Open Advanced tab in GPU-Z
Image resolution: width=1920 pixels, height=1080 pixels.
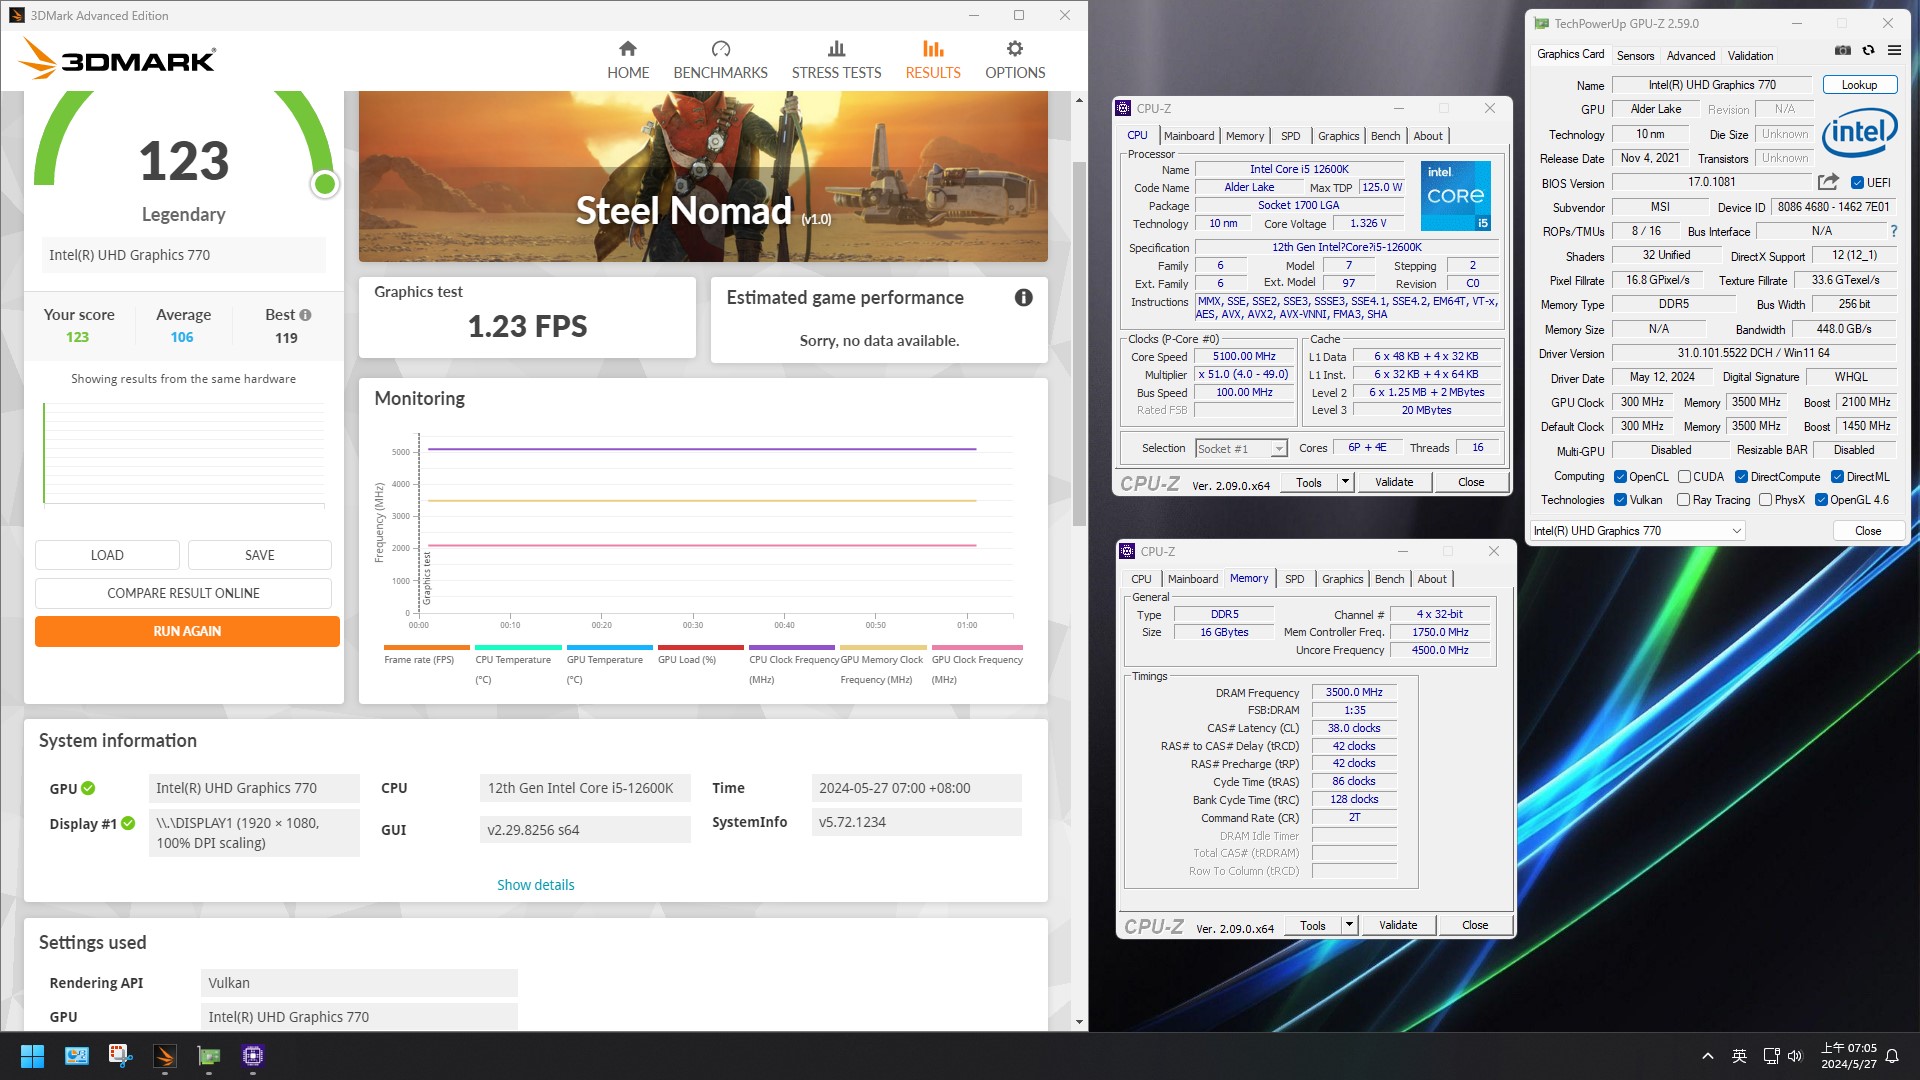pyautogui.click(x=1691, y=56)
